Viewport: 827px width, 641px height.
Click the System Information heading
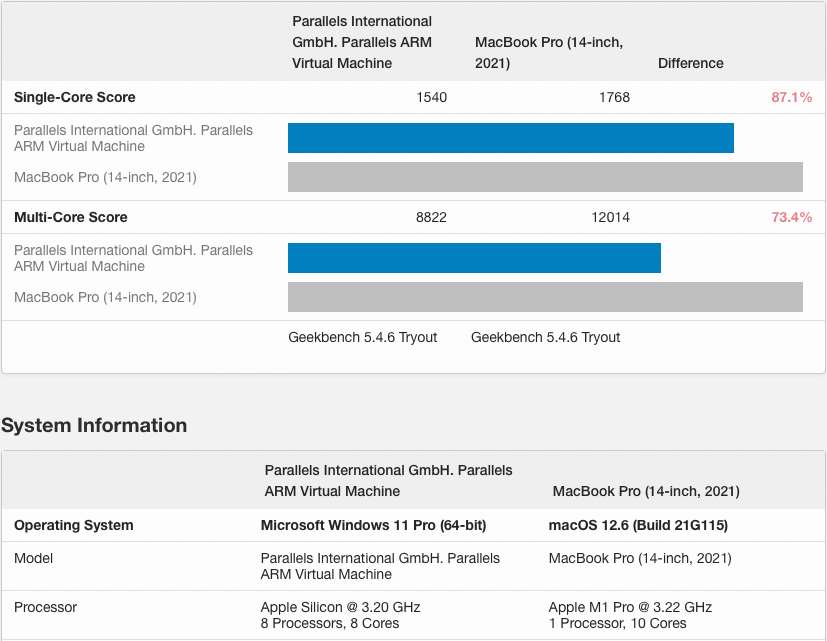(94, 425)
